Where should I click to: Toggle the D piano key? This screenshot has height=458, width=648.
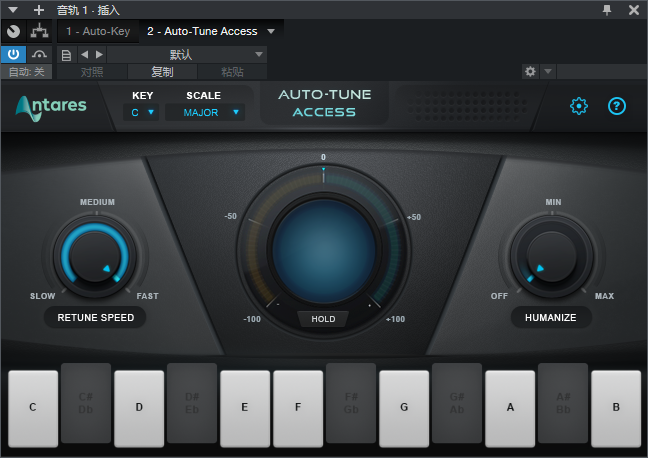tap(139, 408)
